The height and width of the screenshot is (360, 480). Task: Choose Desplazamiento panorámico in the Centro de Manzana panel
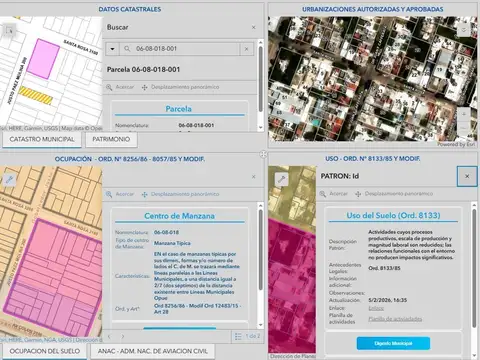tap(180, 194)
